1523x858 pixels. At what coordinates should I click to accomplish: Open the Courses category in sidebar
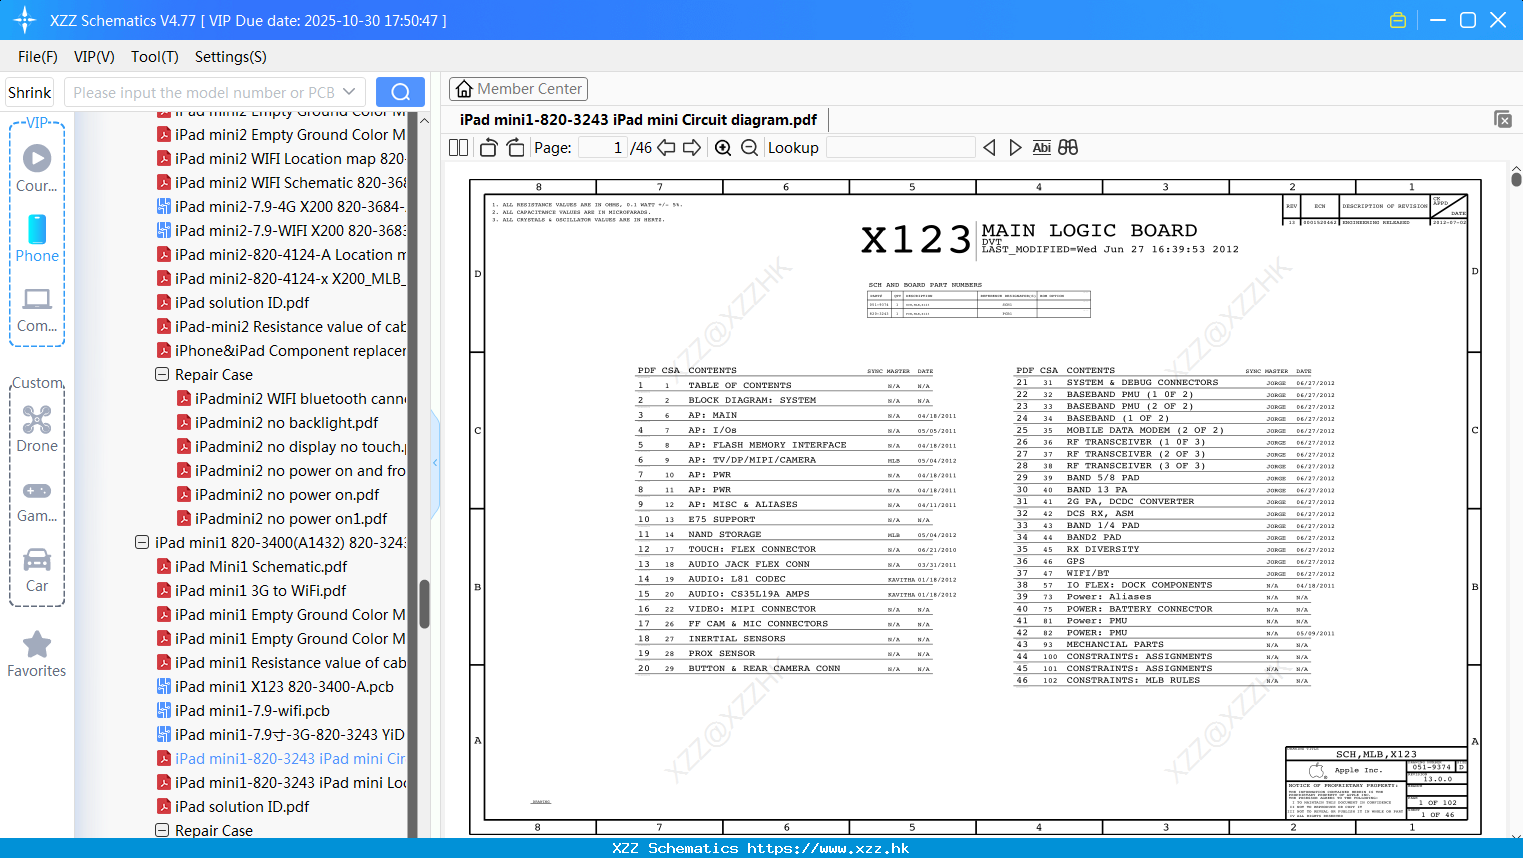tap(37, 168)
